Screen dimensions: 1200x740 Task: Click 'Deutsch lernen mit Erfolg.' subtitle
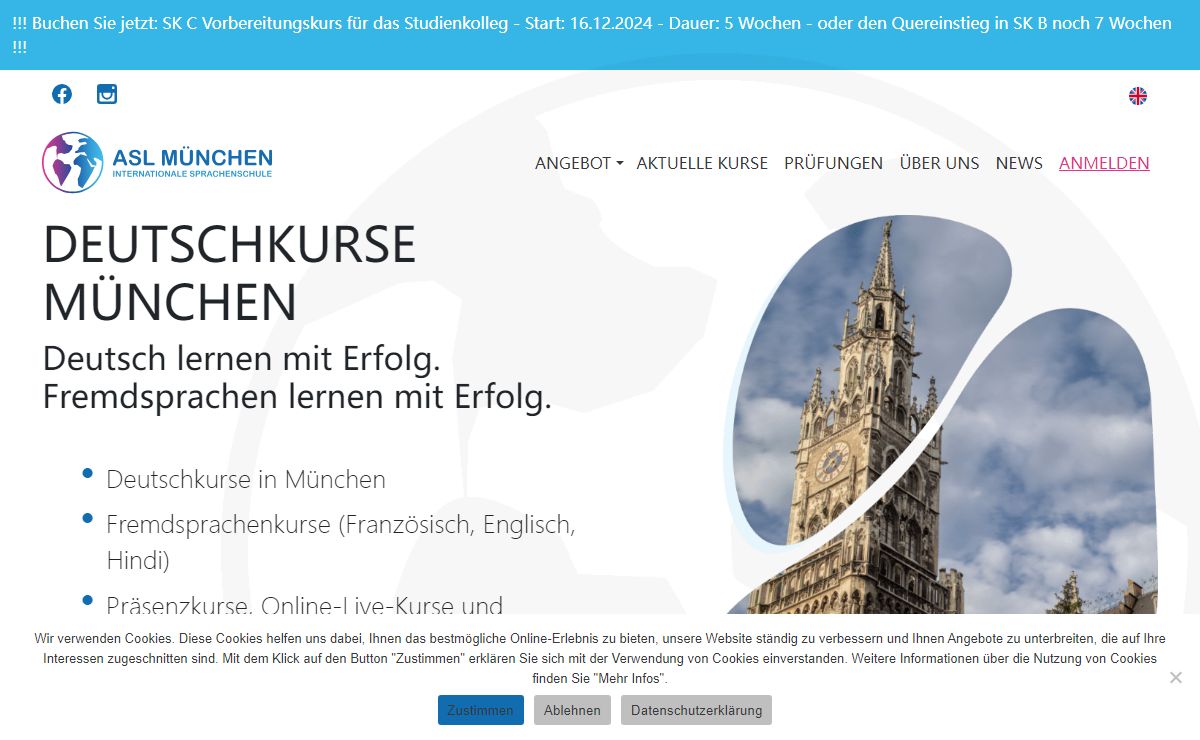pos(241,358)
